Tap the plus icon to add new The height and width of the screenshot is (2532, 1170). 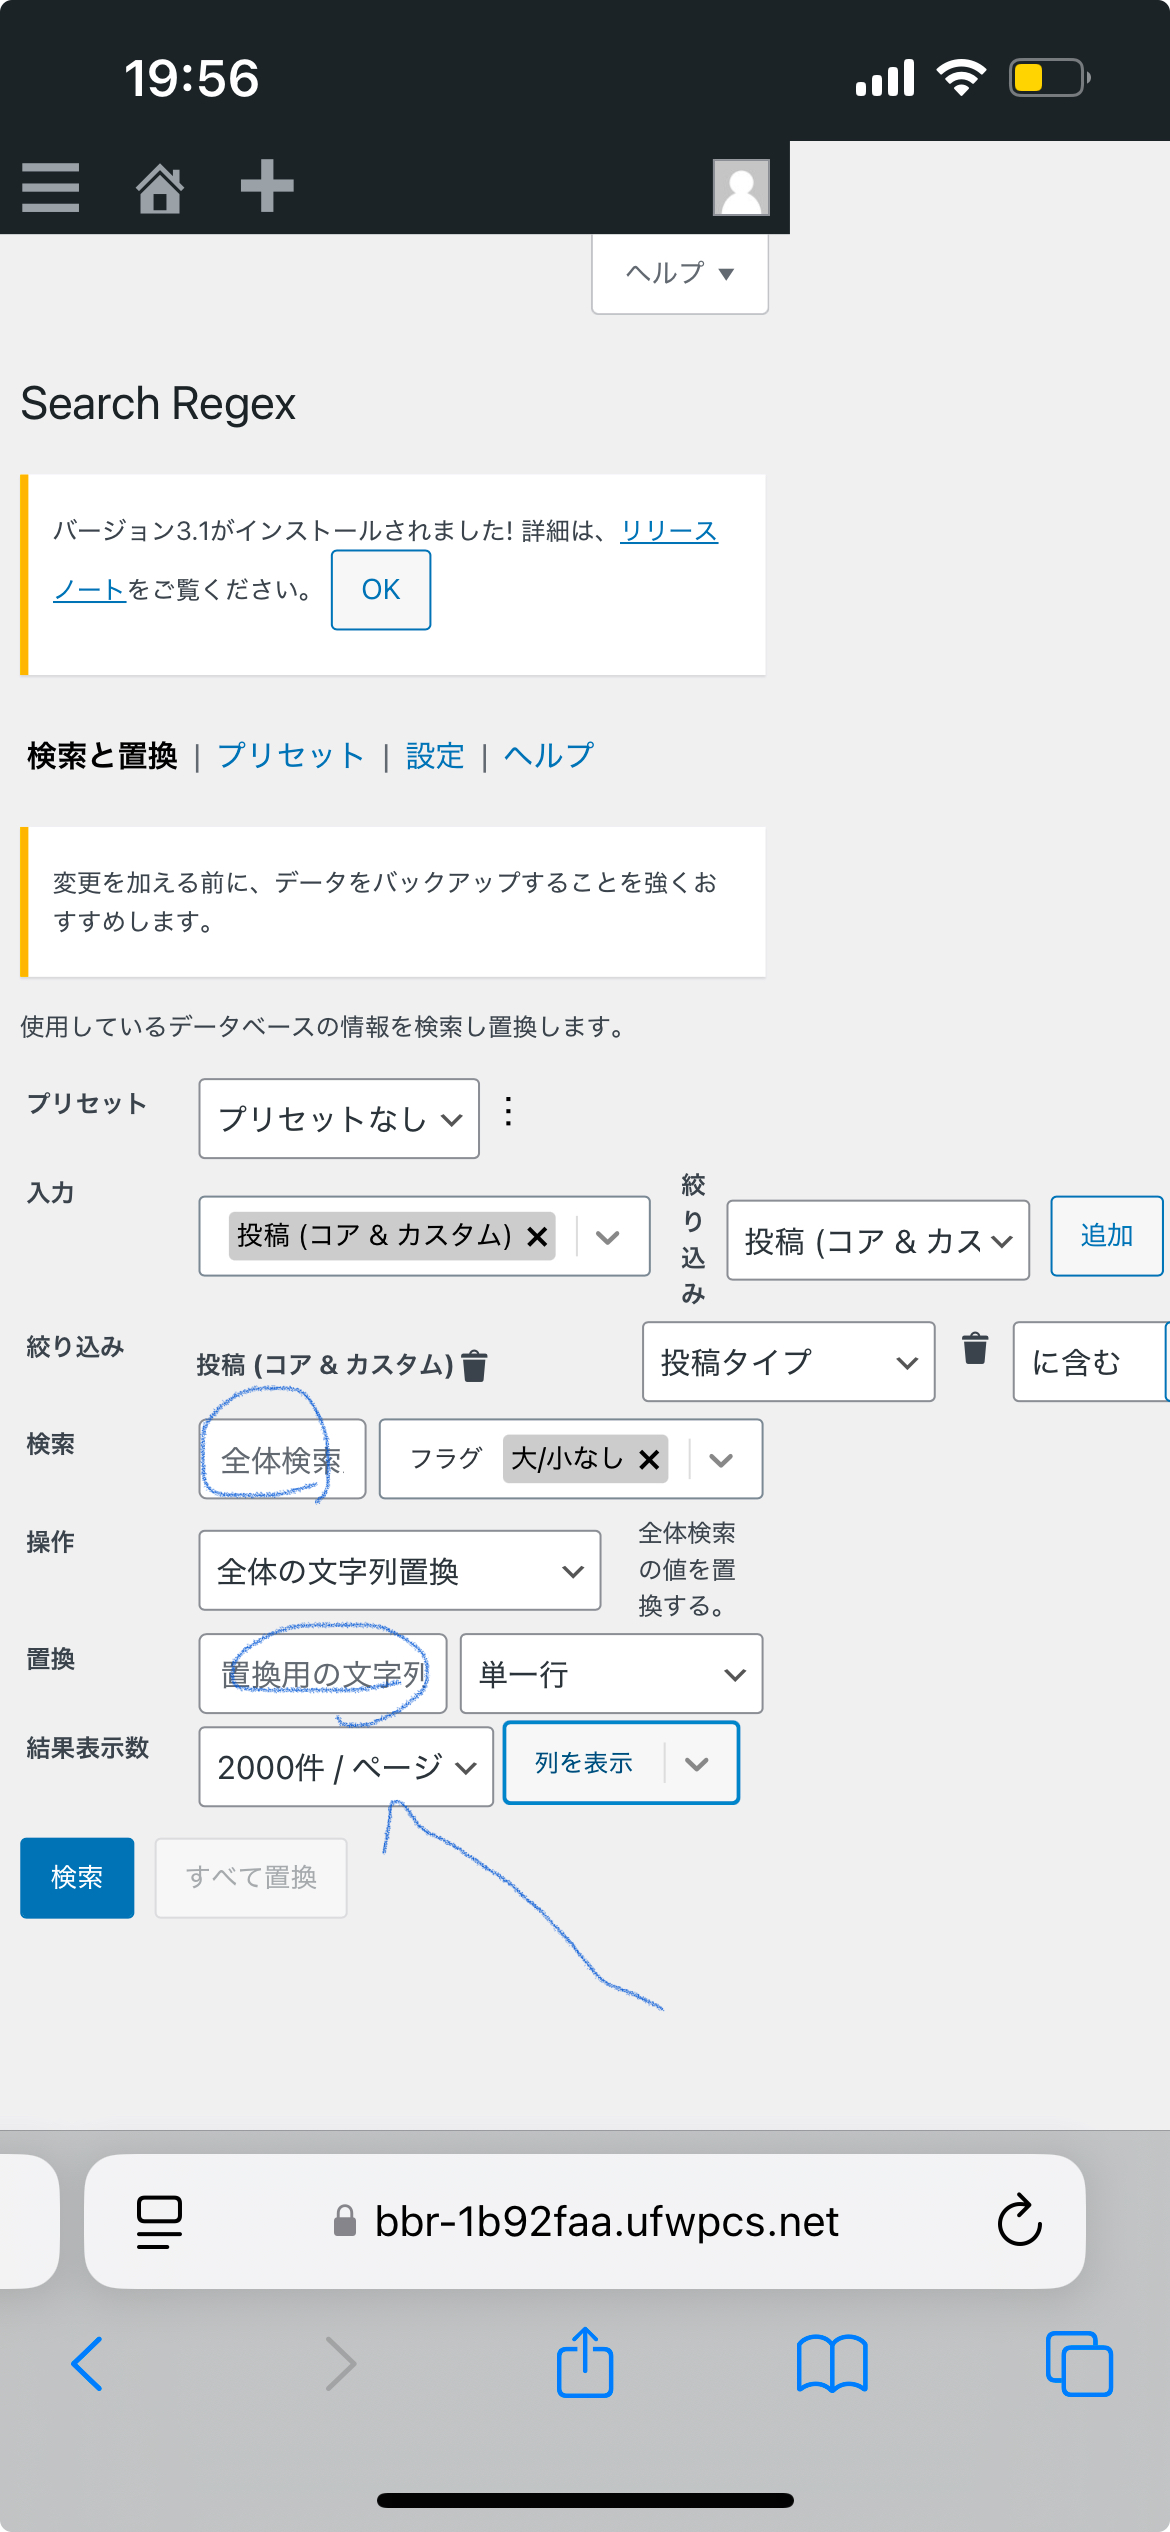pos(267,186)
